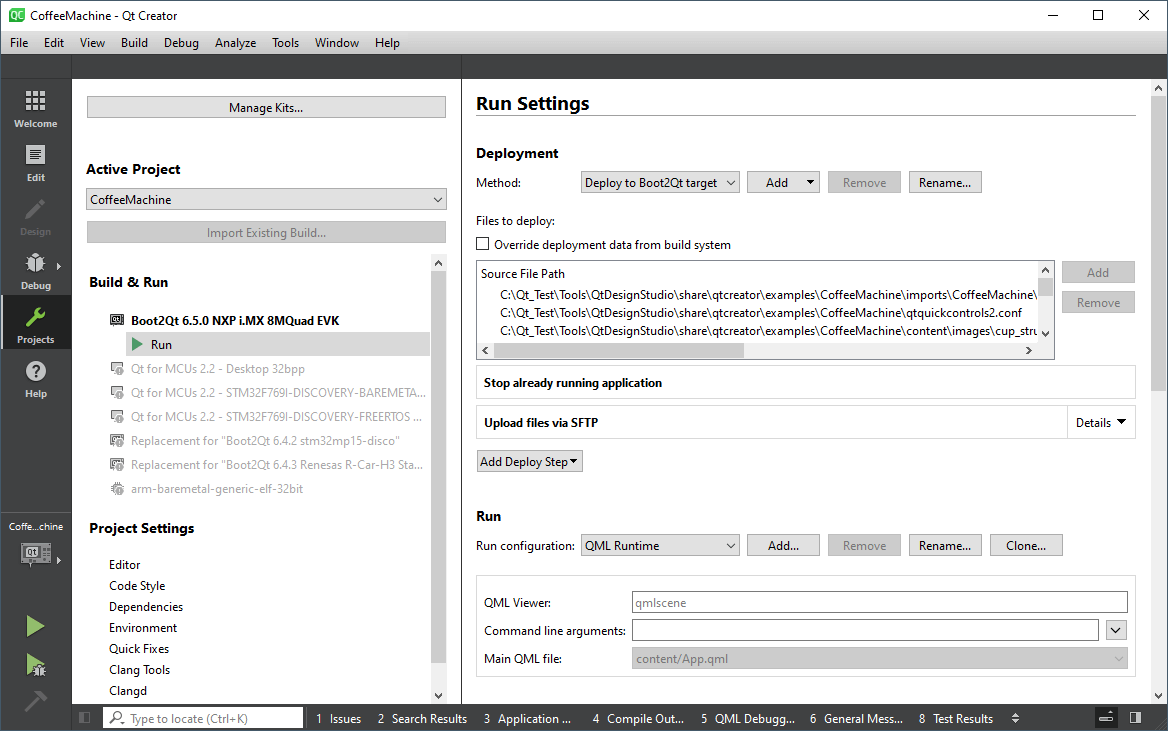Open the Active Project dropdown

click(266, 200)
